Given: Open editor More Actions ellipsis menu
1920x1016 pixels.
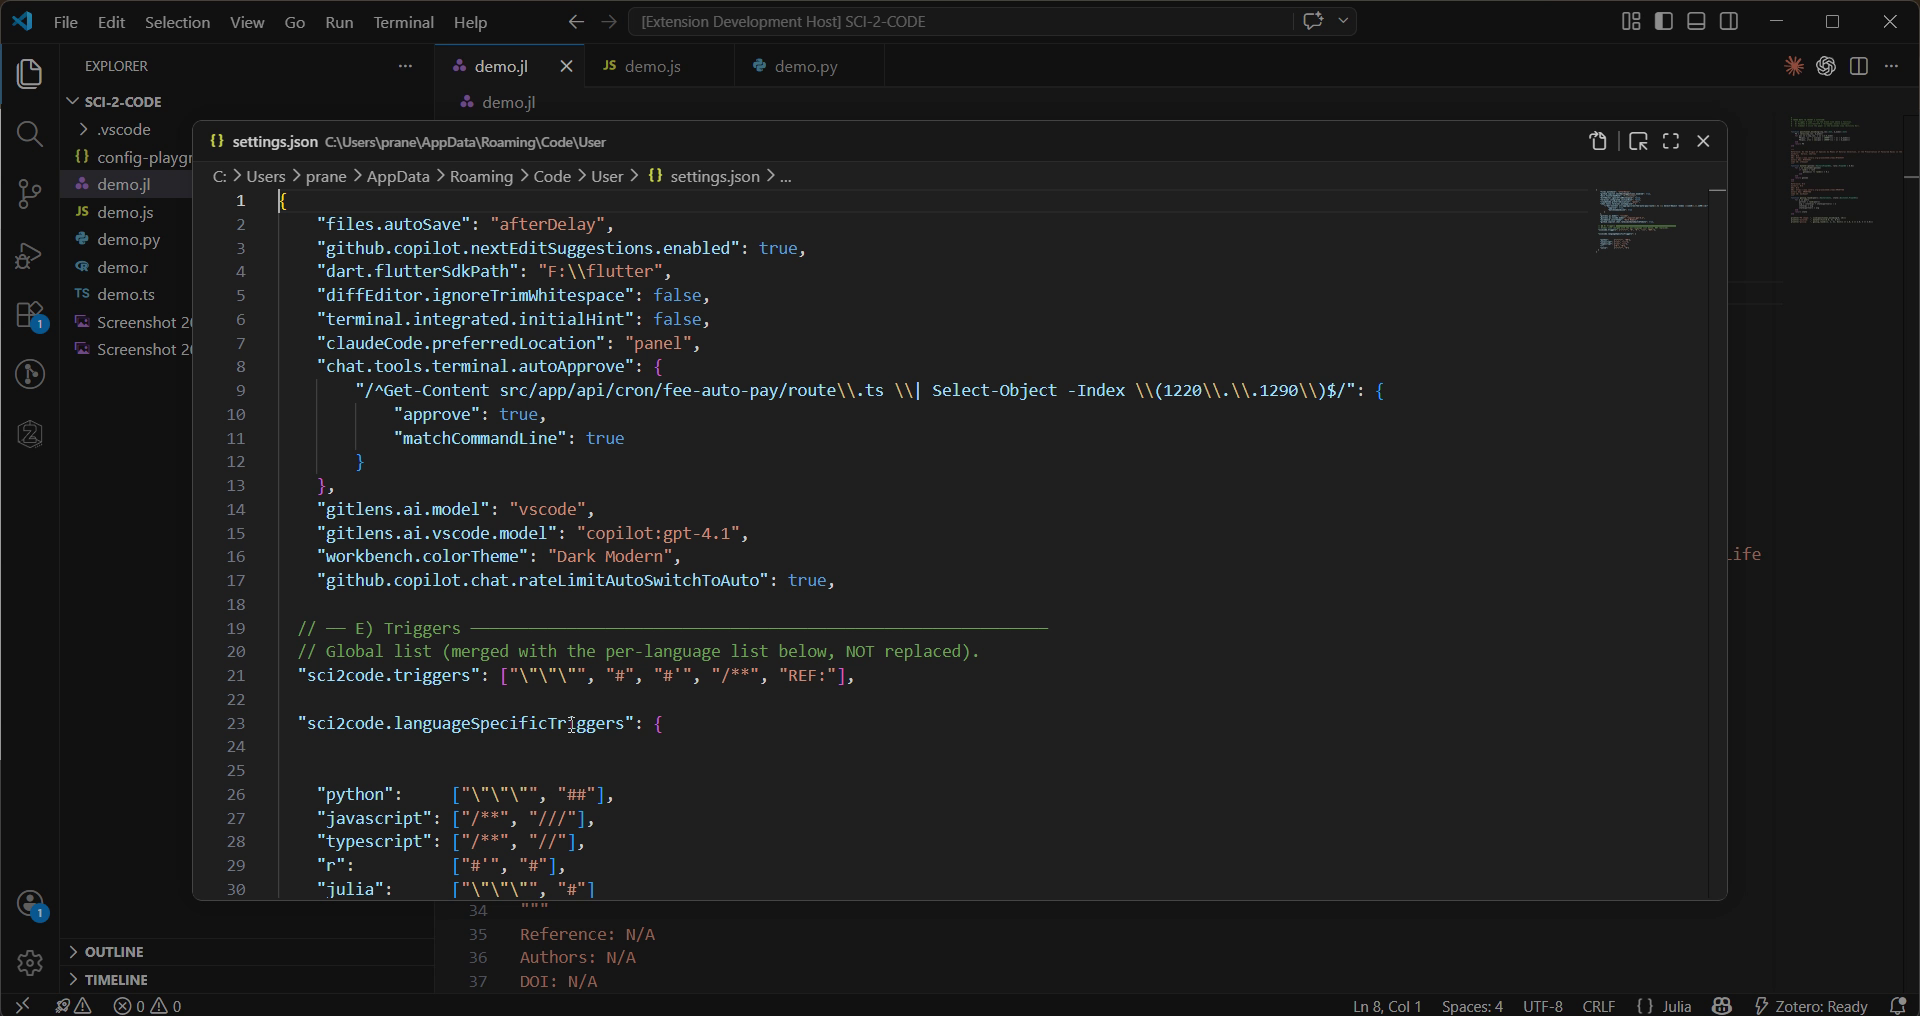Looking at the screenshot, I should [x=1891, y=66].
